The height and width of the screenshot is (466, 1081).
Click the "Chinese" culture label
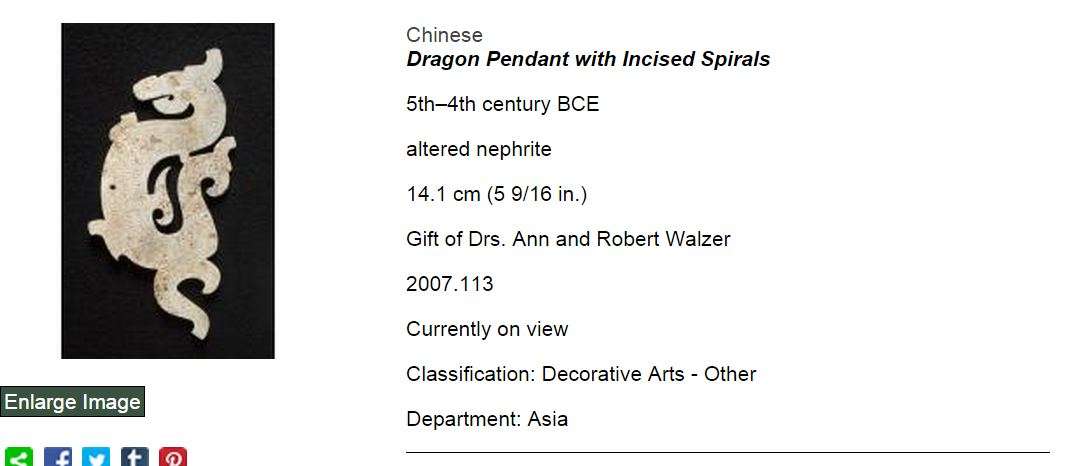(444, 36)
